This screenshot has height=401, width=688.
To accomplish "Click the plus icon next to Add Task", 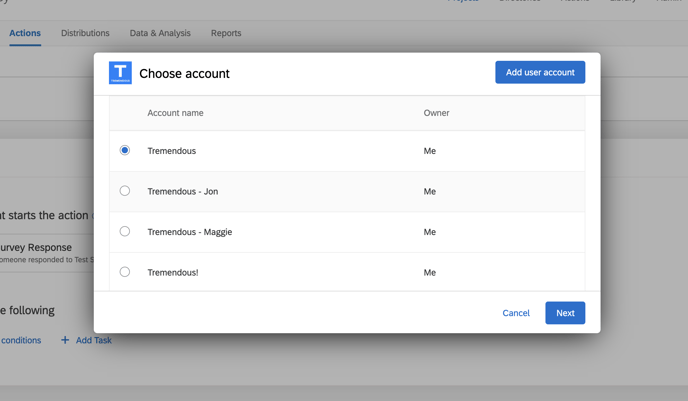I will pyautogui.click(x=65, y=340).
